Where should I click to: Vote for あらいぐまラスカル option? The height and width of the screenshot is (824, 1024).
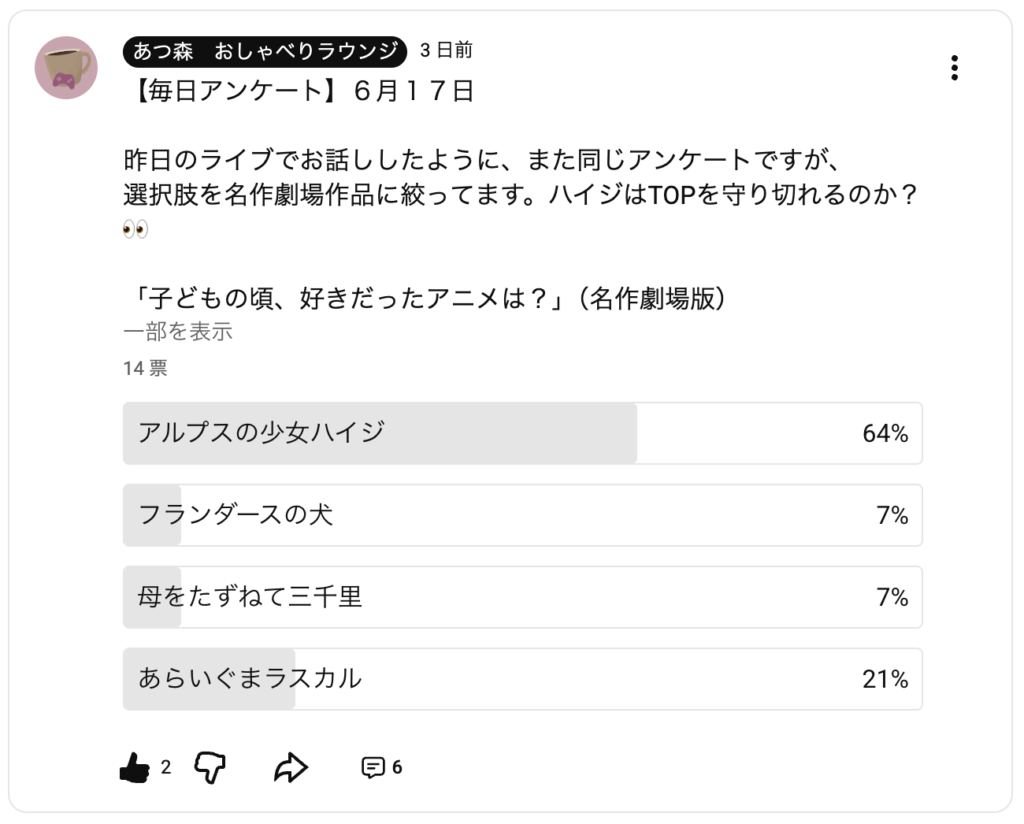point(522,679)
